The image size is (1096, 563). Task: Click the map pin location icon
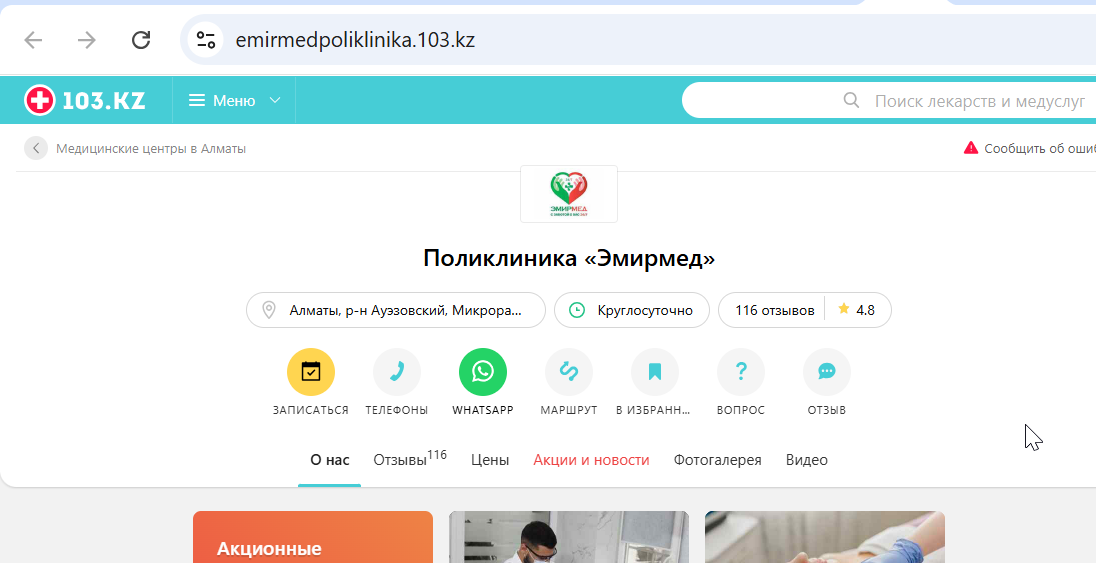pyautogui.click(x=268, y=310)
